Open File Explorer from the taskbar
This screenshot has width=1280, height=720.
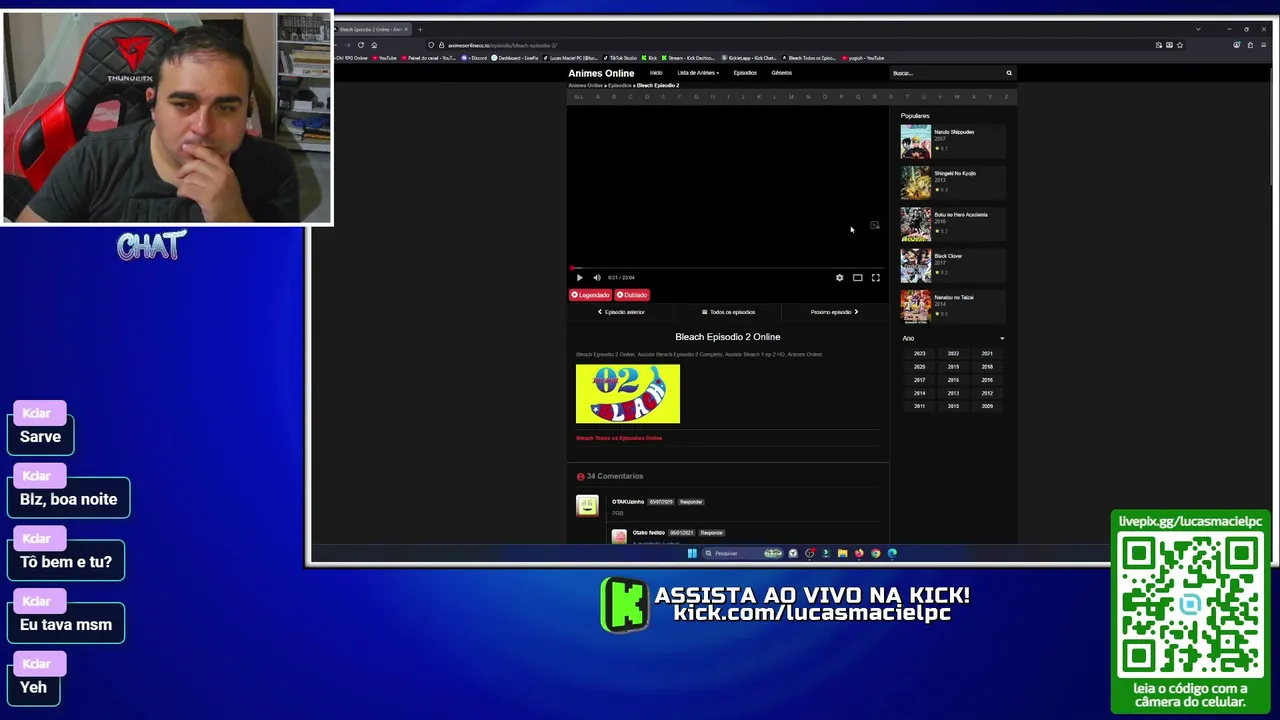[x=842, y=553]
